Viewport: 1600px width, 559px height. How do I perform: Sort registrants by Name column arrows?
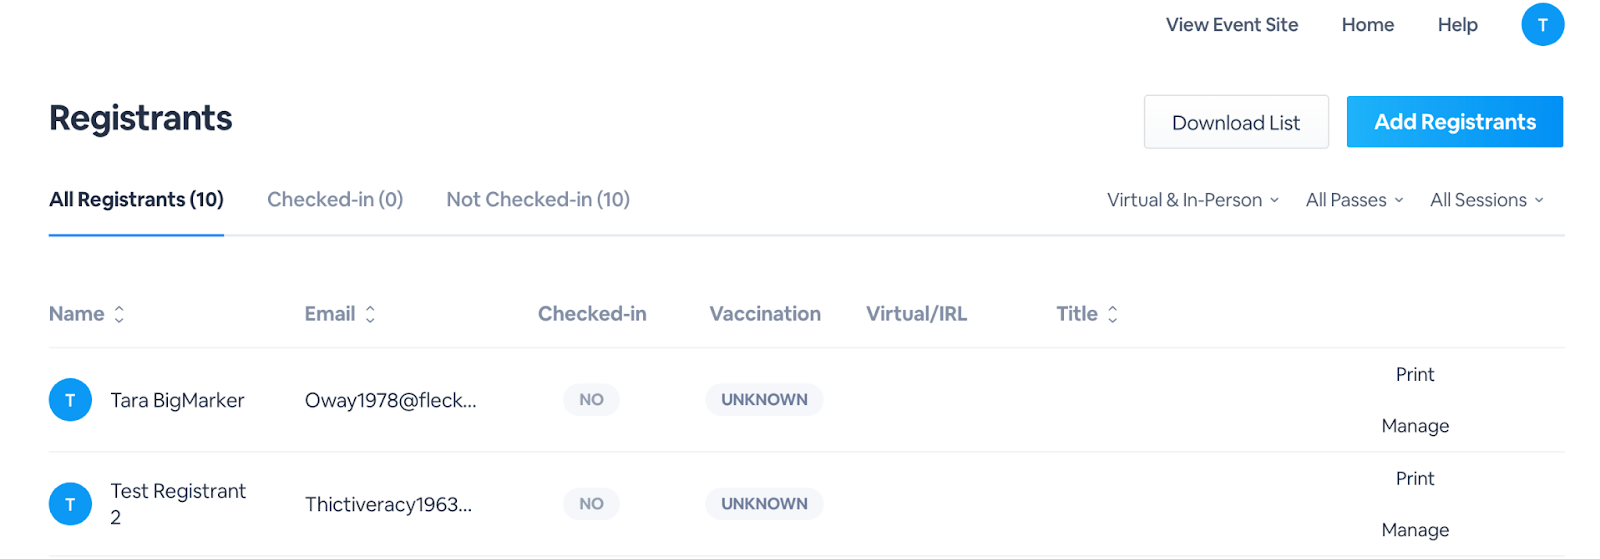pos(119,314)
